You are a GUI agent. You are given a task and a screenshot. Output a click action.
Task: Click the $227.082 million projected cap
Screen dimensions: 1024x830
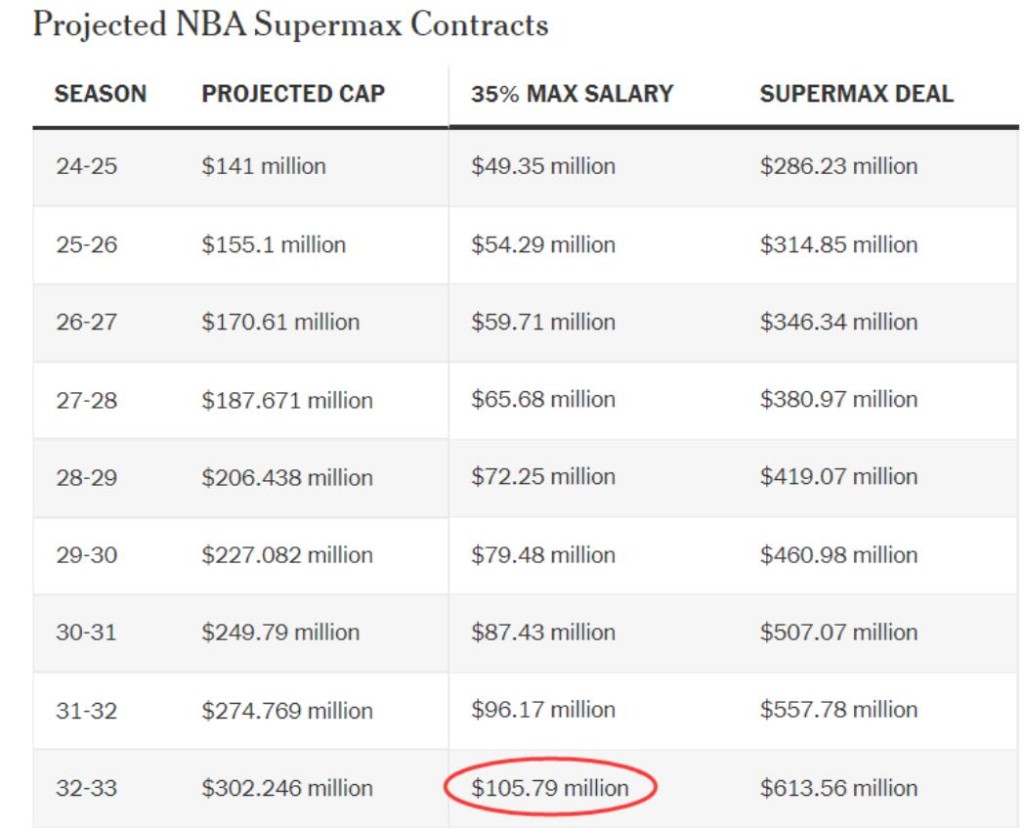287,555
